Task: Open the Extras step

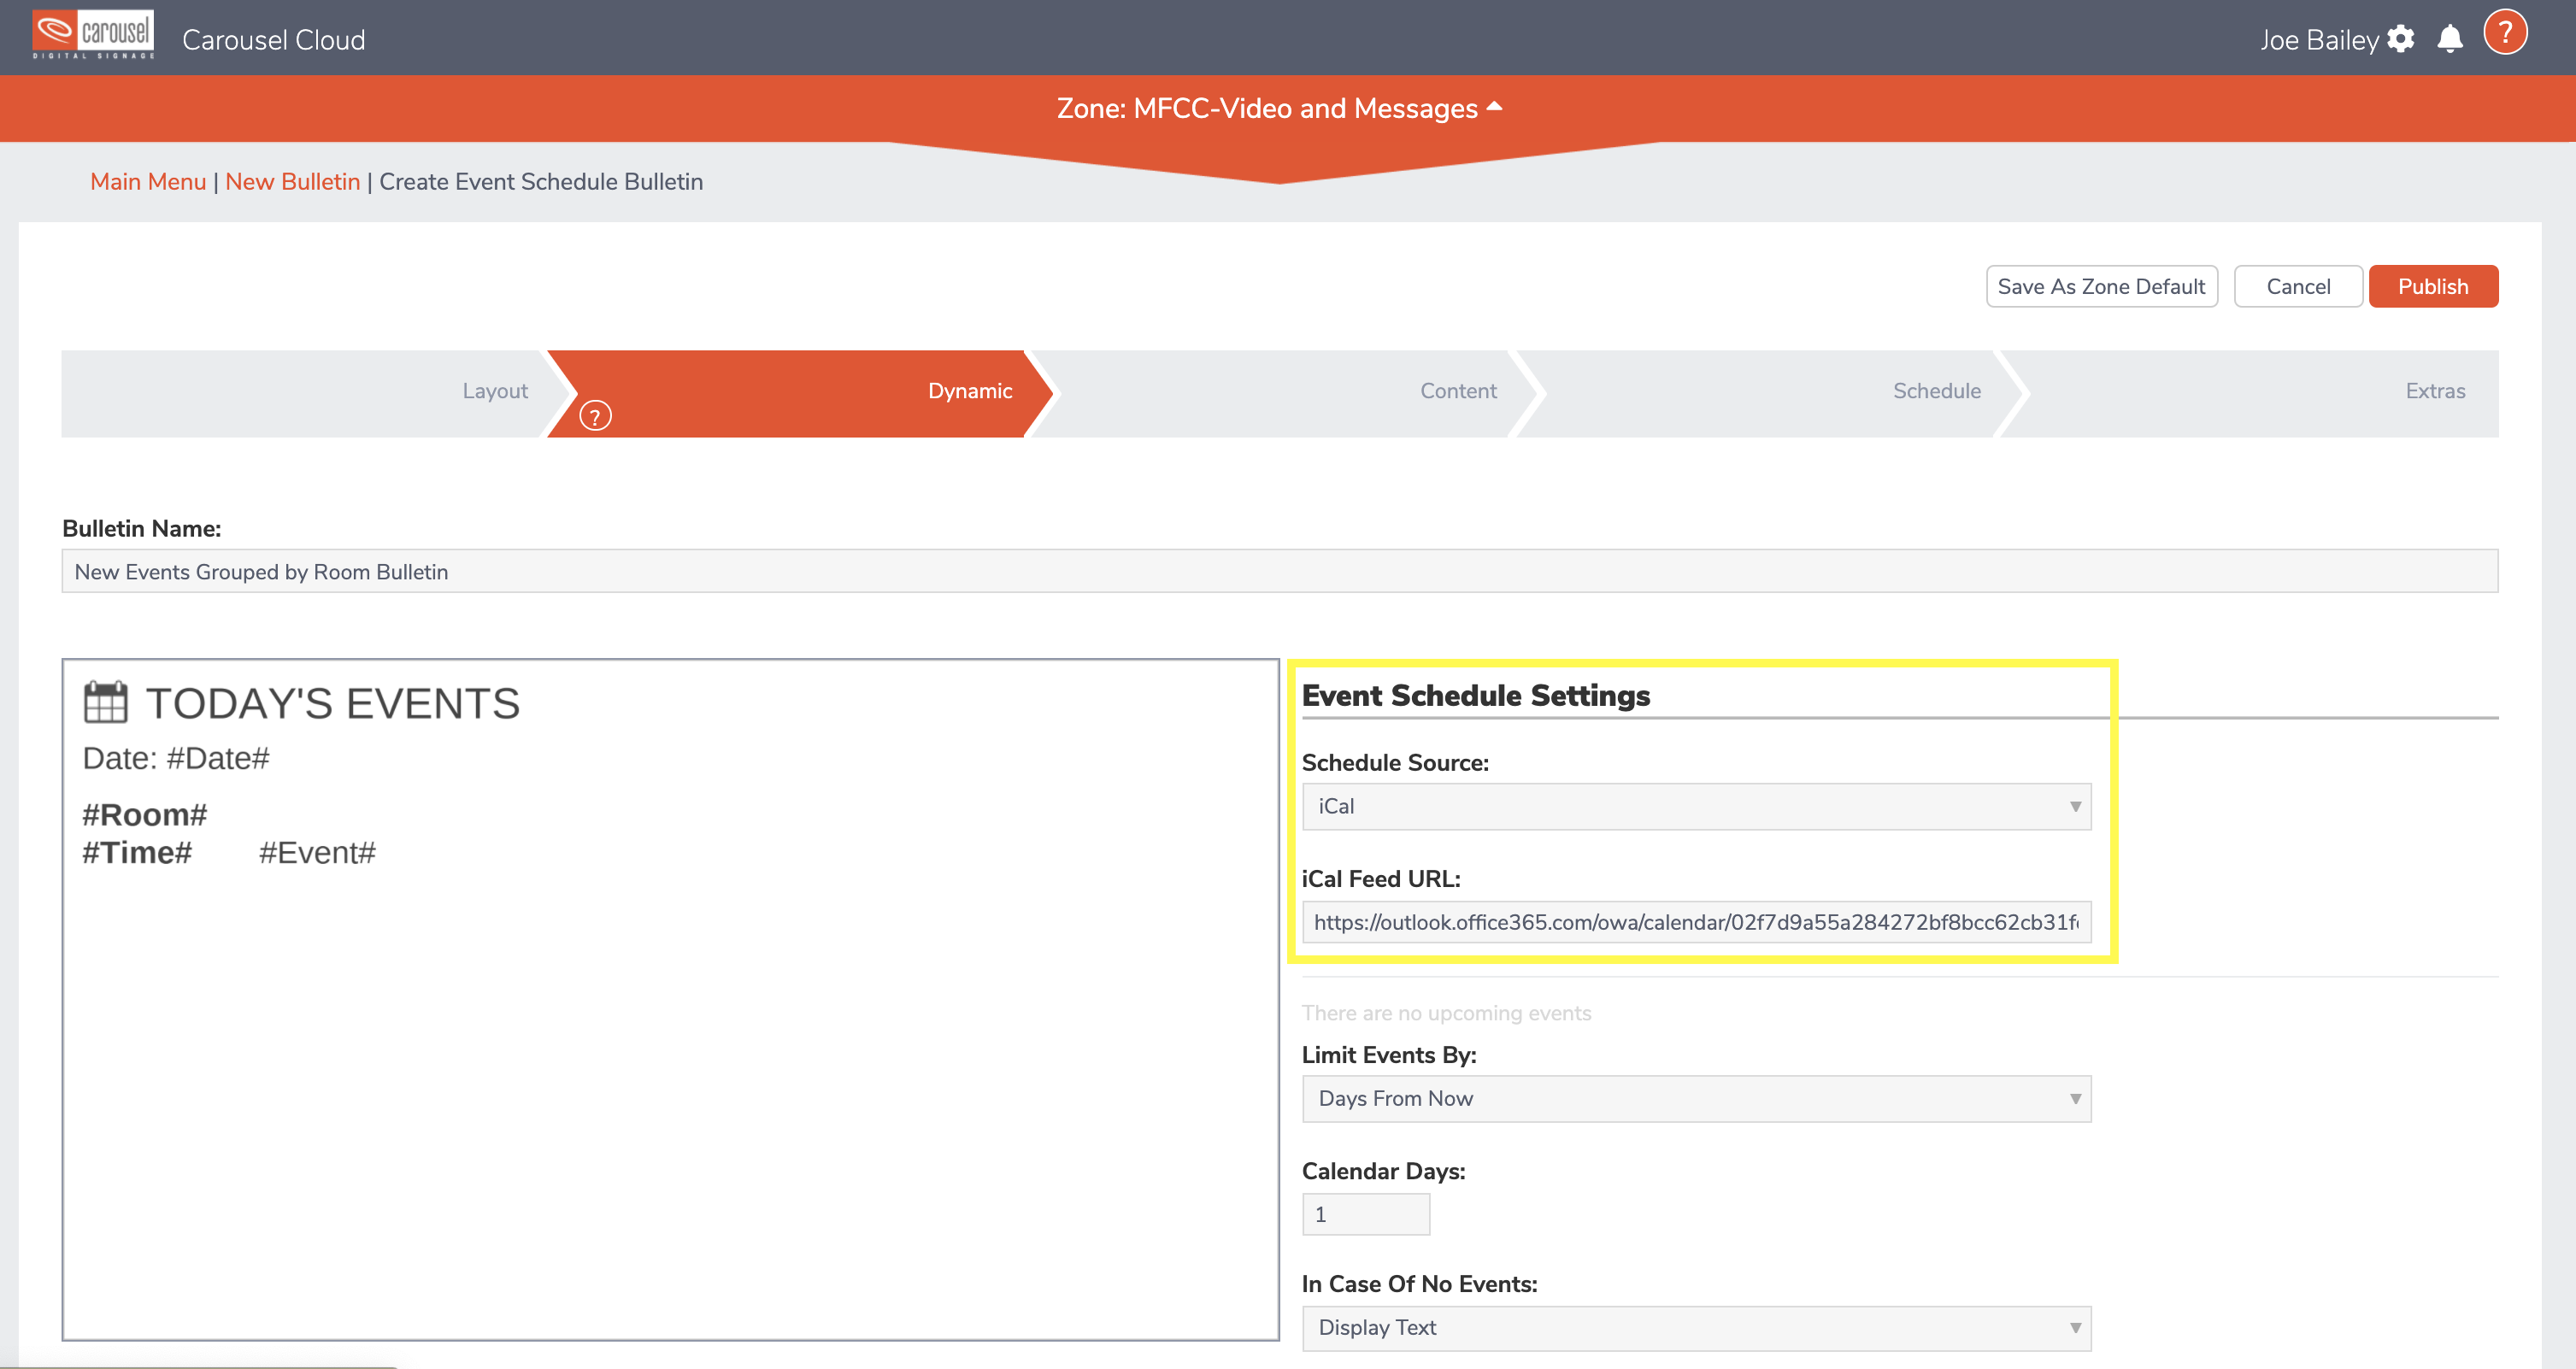Action: [x=2434, y=391]
